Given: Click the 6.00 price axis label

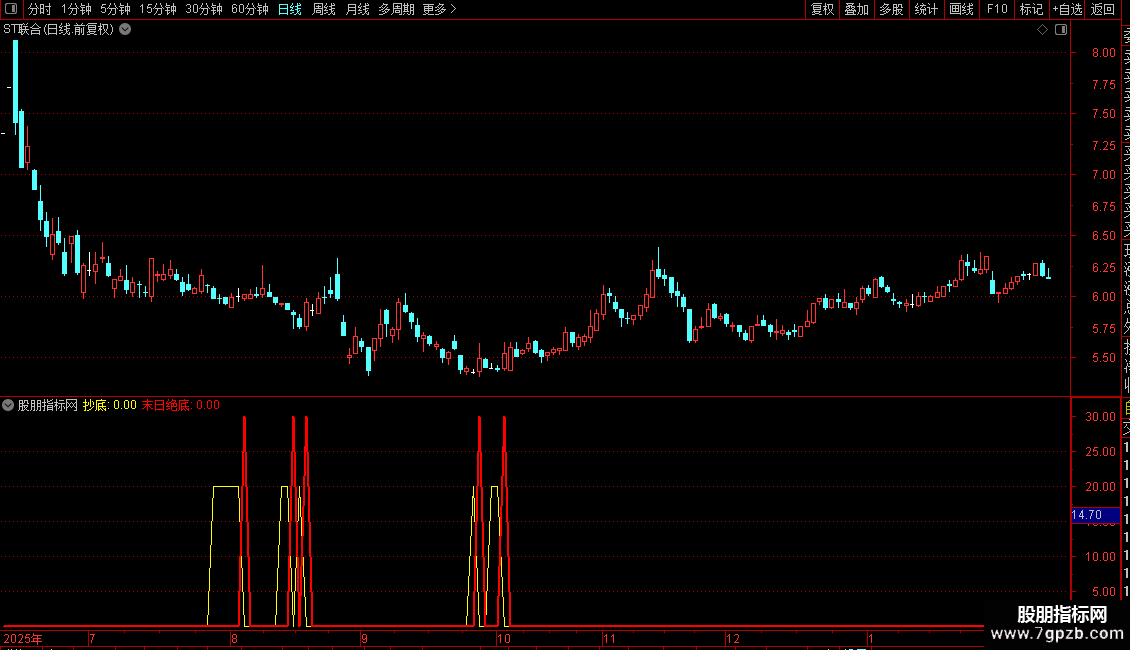Looking at the screenshot, I should click(1103, 296).
